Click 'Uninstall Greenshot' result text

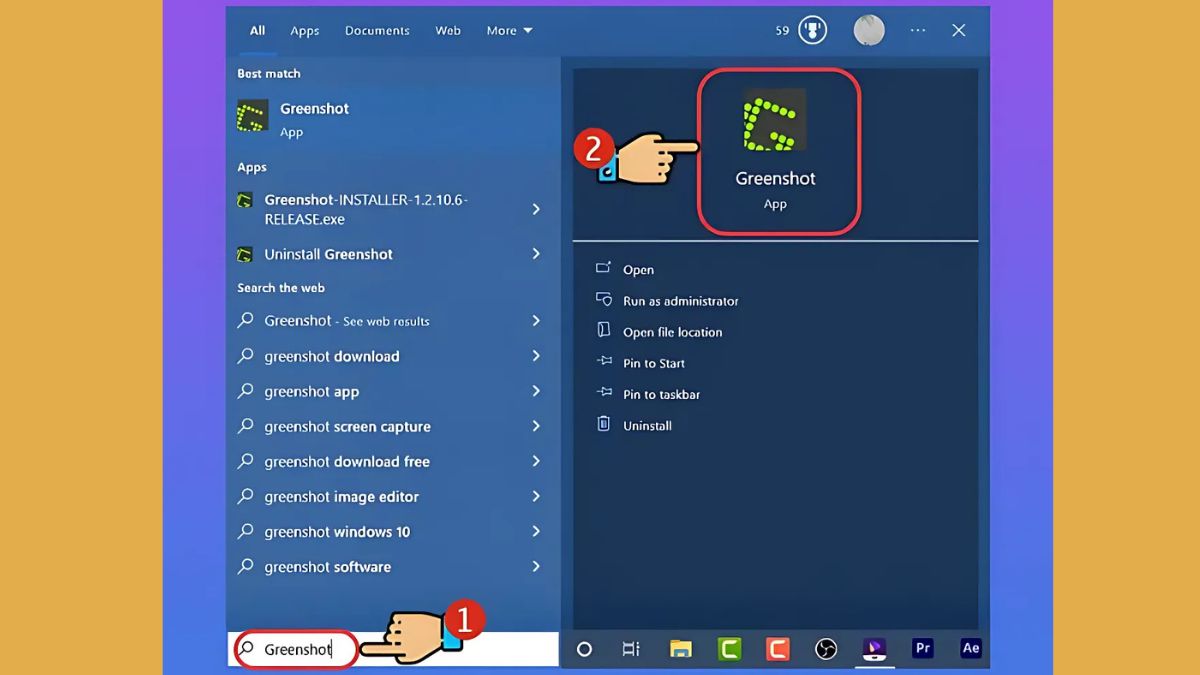tap(328, 254)
